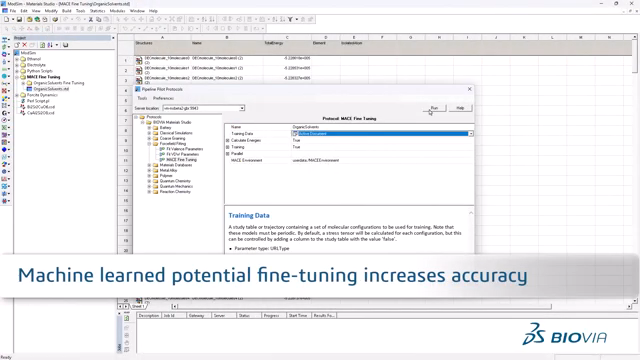The image size is (640, 360).
Task: Expand the Parallel parameter
Action: coord(228,154)
